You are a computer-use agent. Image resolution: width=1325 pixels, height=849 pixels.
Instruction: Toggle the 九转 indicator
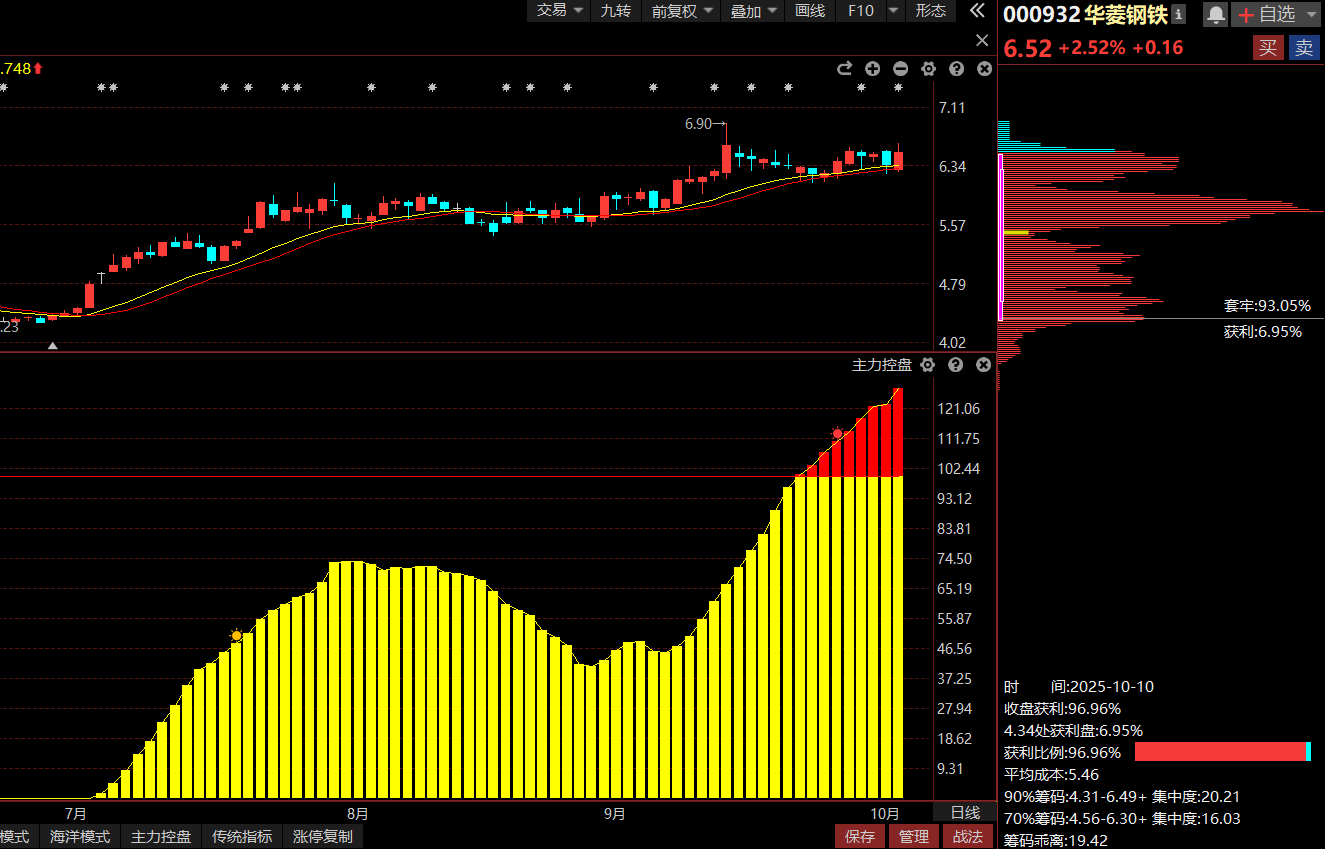pyautogui.click(x=615, y=11)
